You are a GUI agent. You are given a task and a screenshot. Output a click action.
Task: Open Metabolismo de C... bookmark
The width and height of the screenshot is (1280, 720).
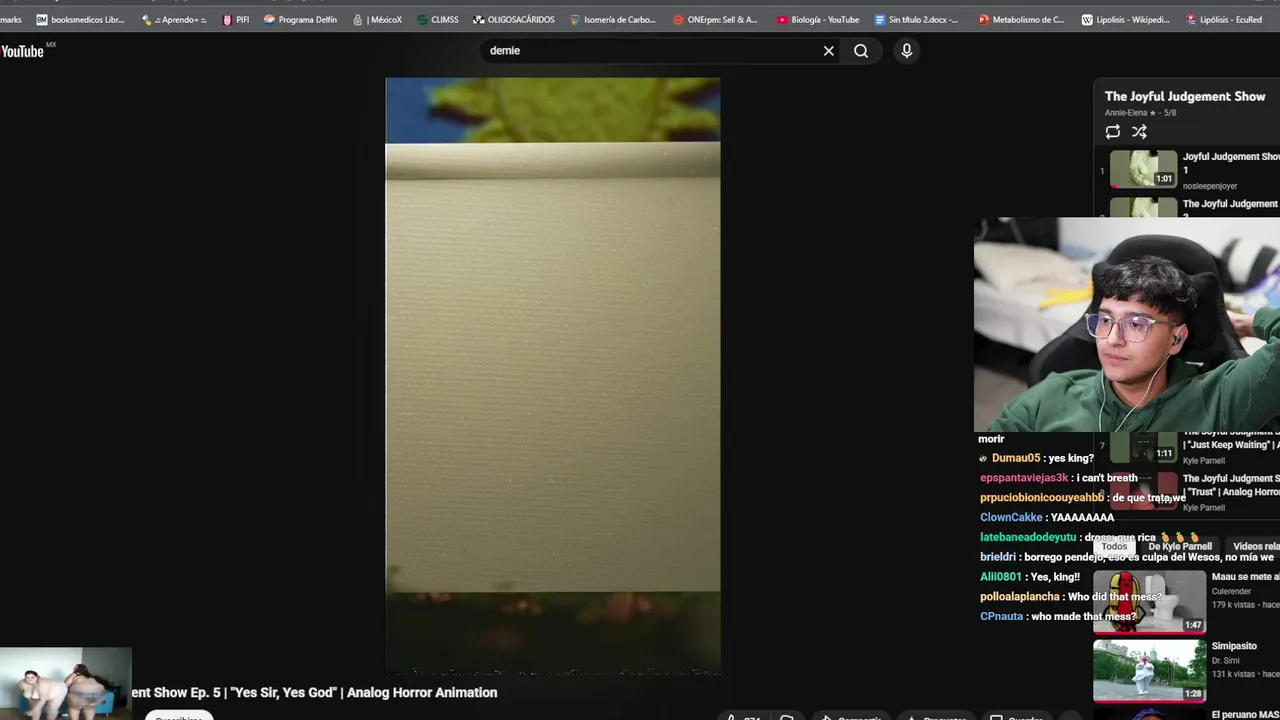1021,19
